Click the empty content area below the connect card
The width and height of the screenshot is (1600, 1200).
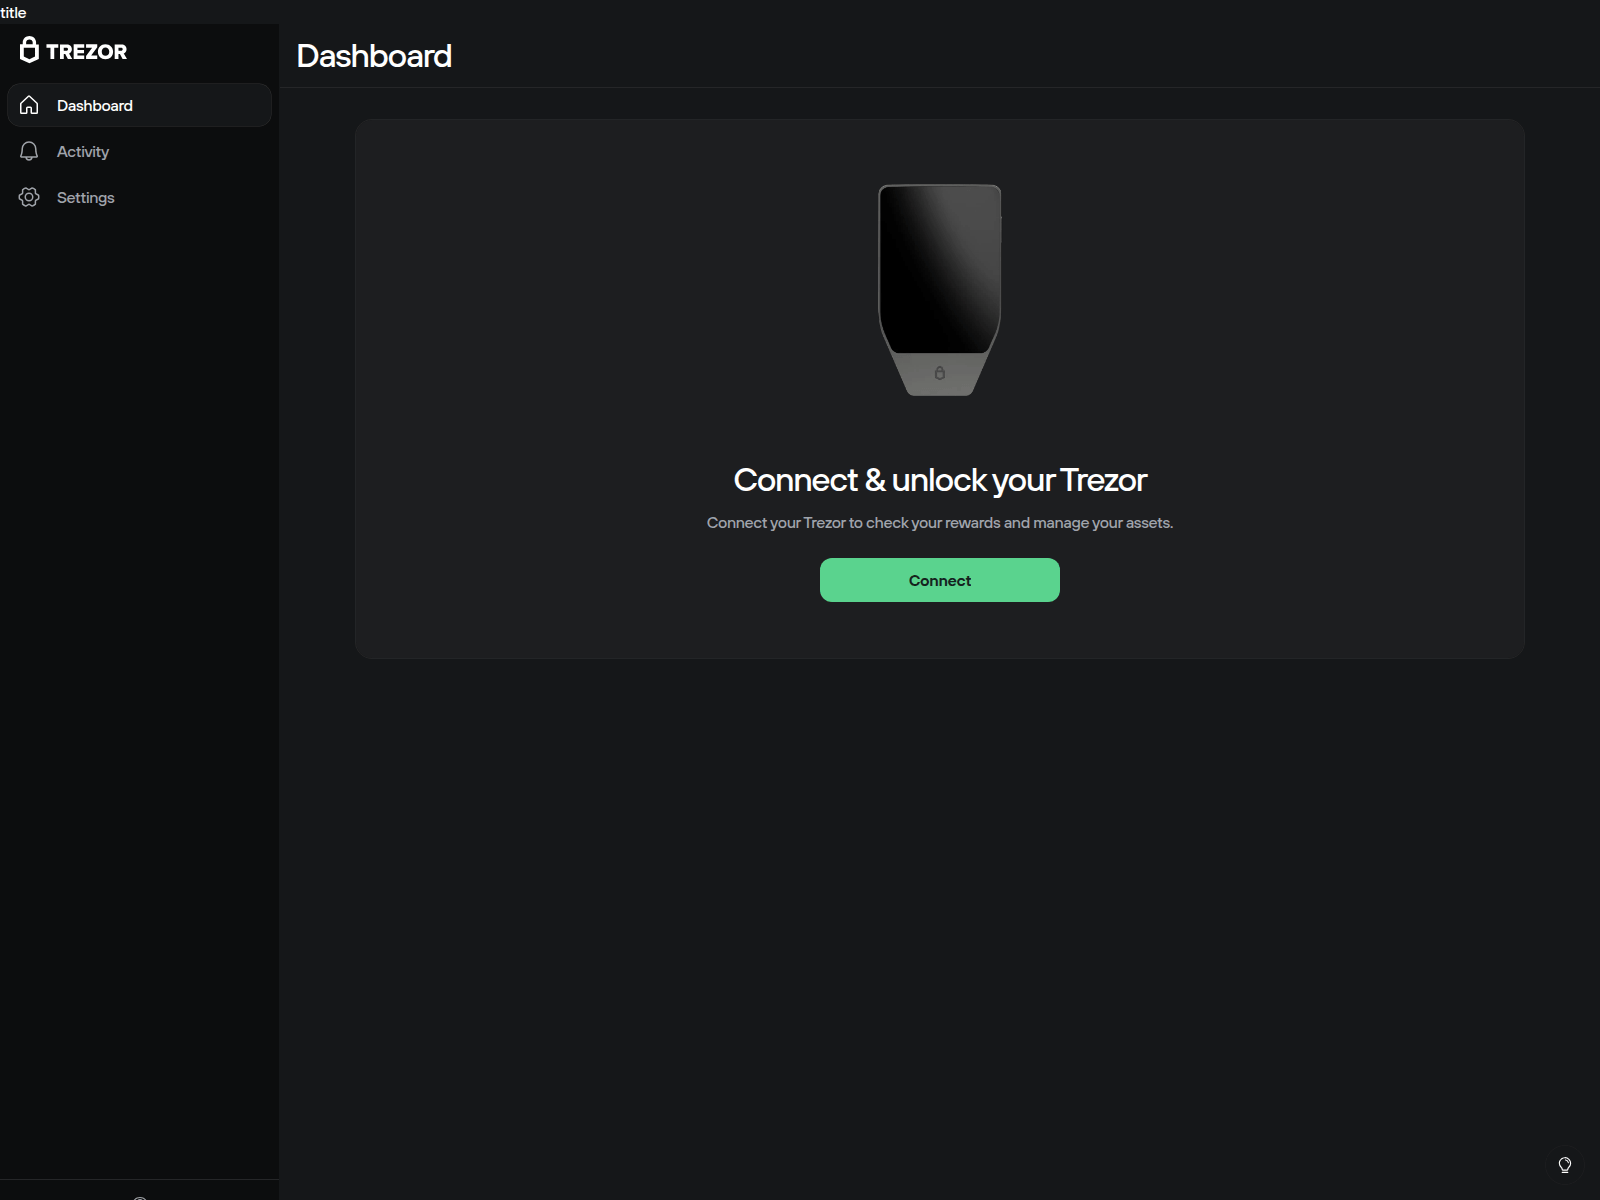(x=939, y=900)
